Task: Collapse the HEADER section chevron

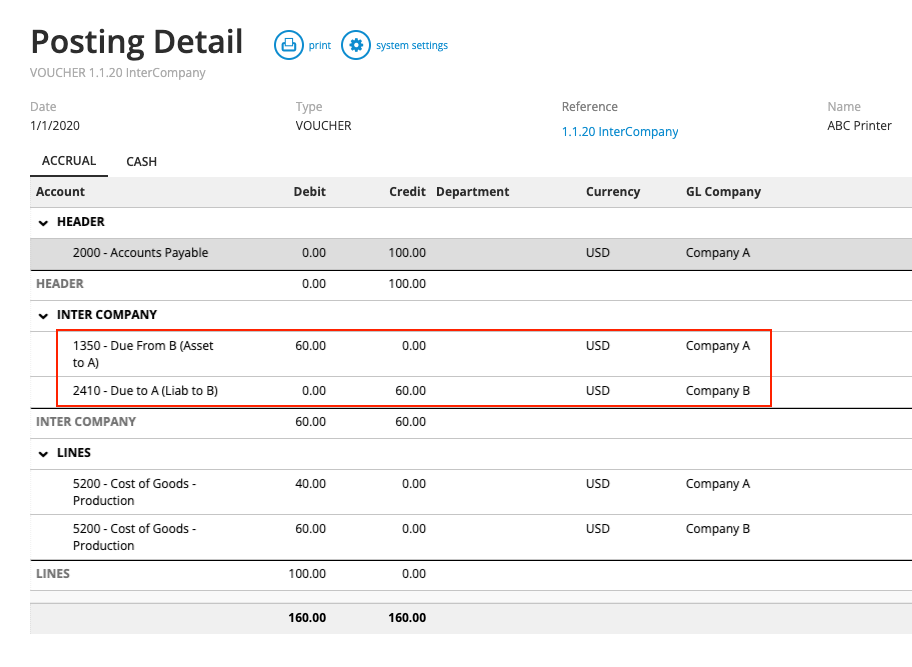Action: pos(44,222)
